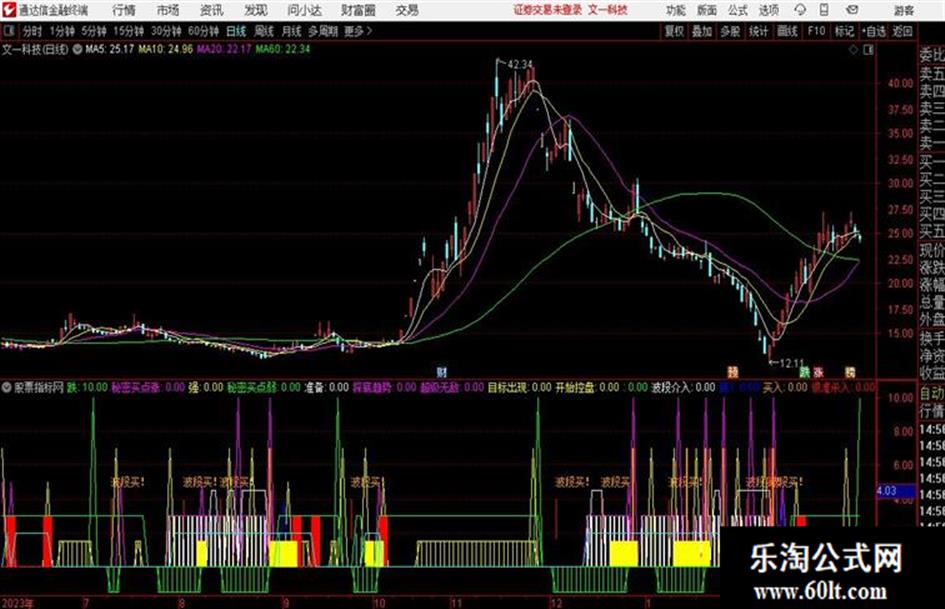The width and height of the screenshot is (945, 609).
Task: Click the 准备: 0.00 indicator value
Action: [326, 388]
